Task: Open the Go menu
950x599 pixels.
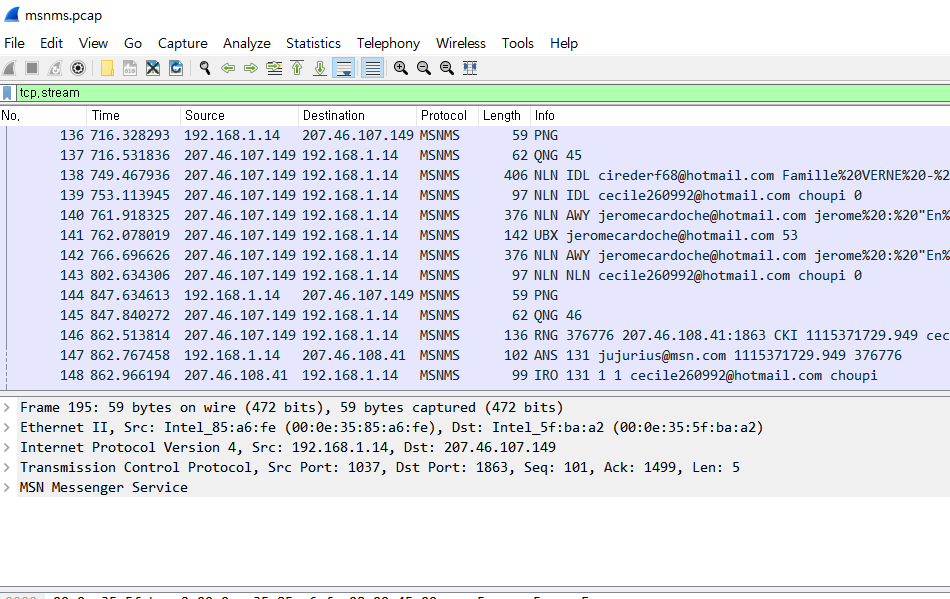Action: point(133,43)
